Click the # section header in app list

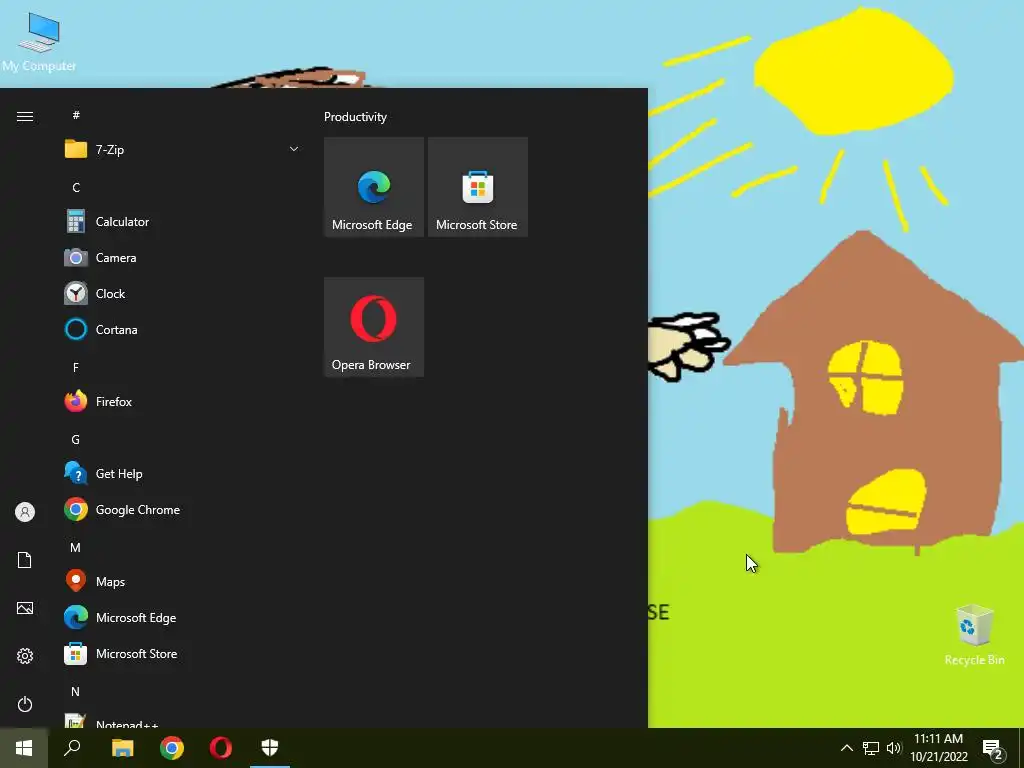(76, 116)
